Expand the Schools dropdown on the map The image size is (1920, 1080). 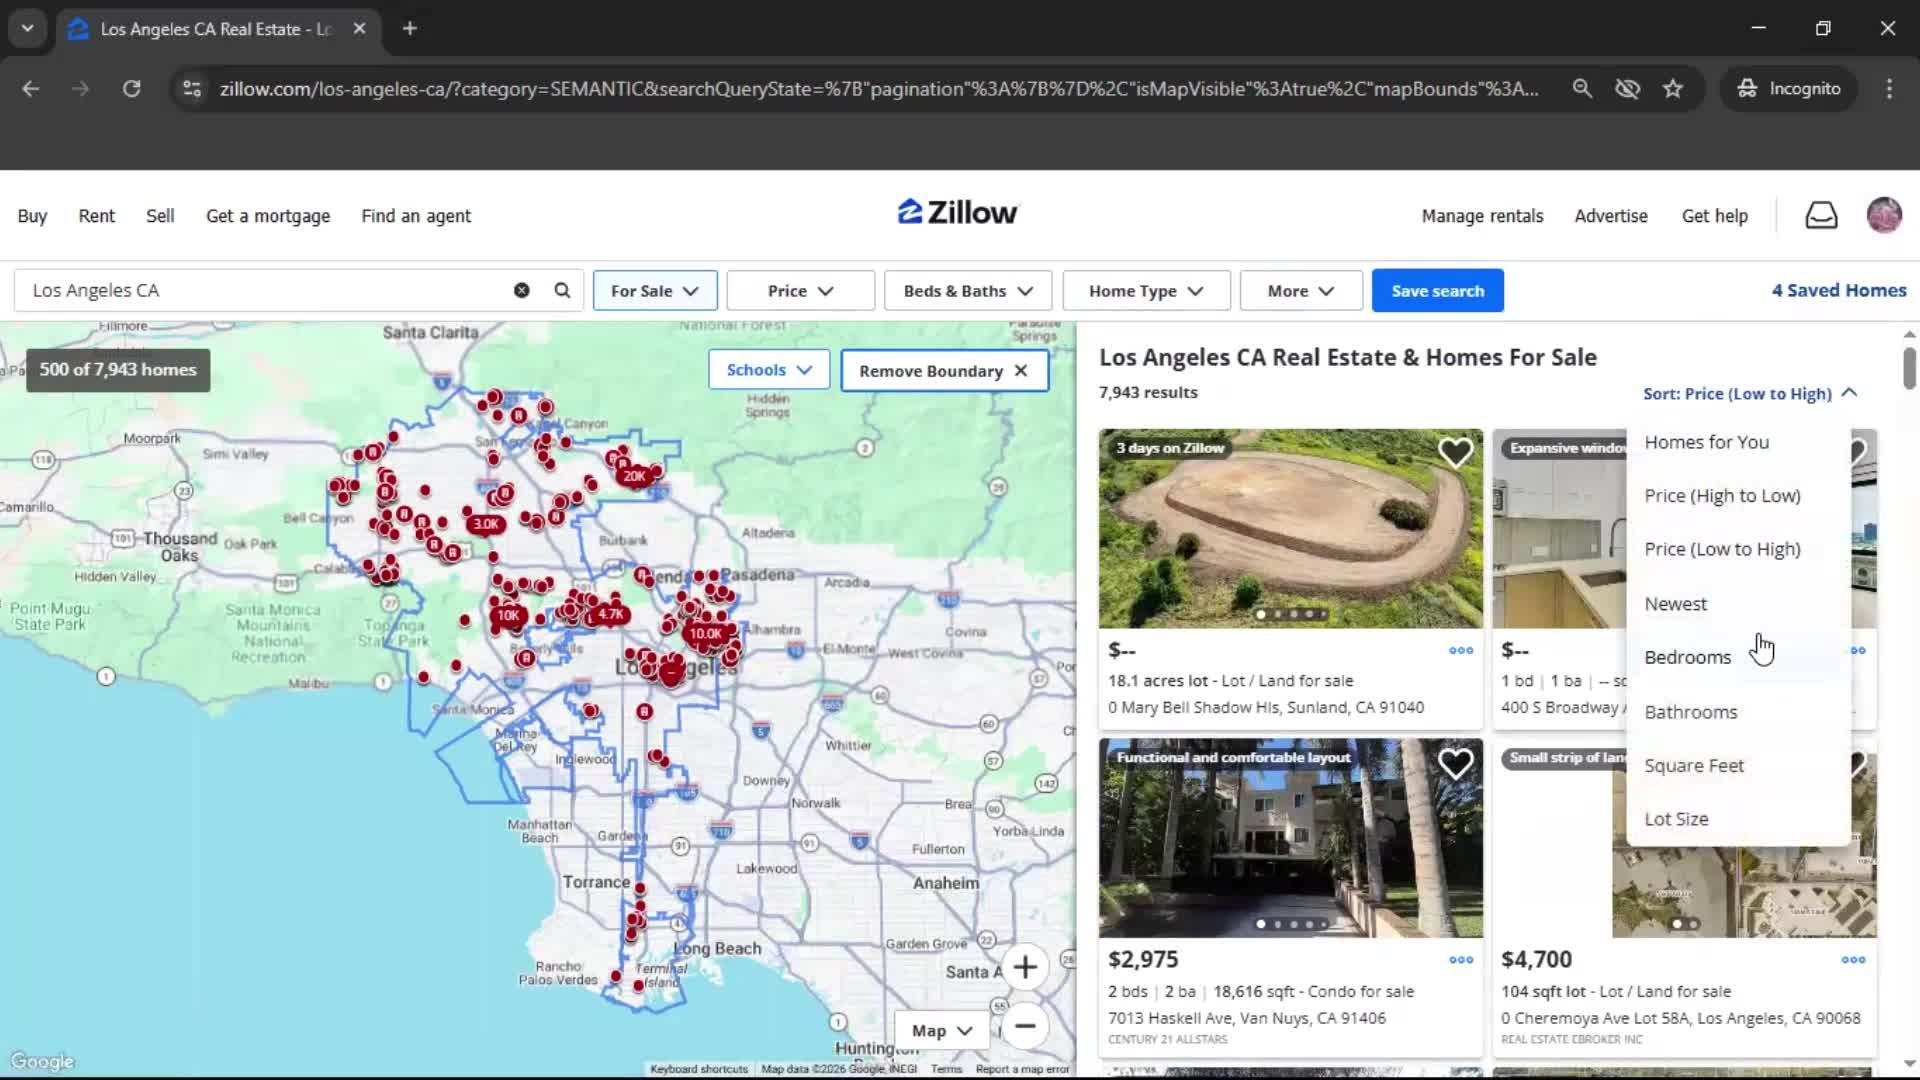768,369
